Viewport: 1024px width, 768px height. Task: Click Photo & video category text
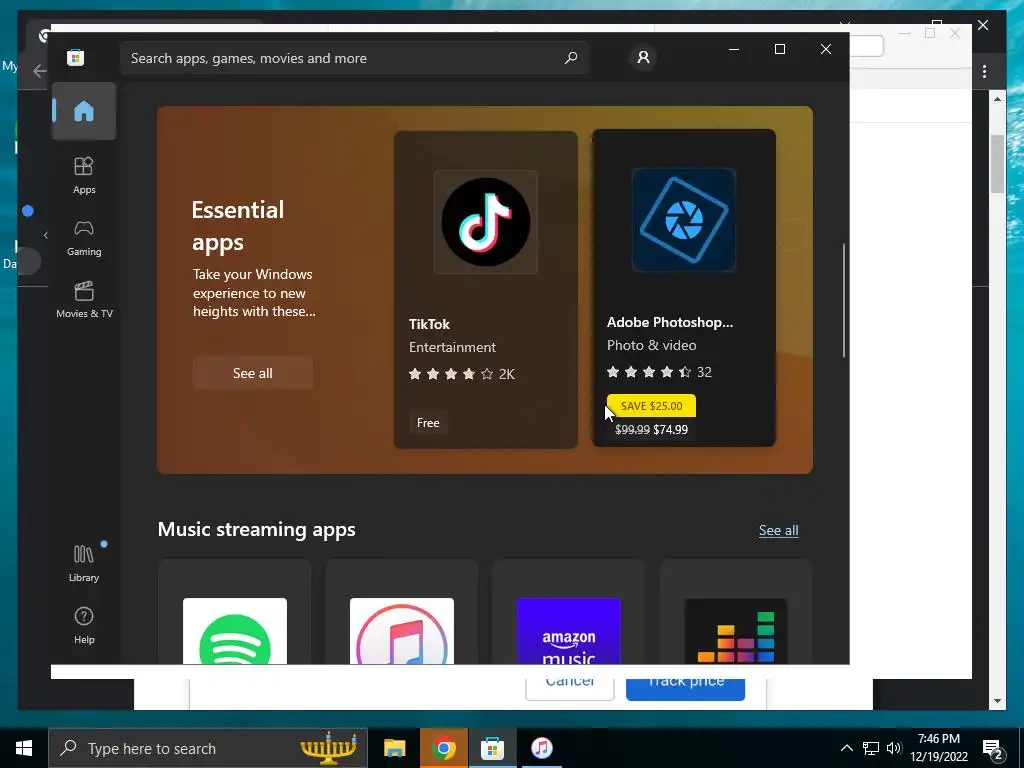click(x=651, y=345)
